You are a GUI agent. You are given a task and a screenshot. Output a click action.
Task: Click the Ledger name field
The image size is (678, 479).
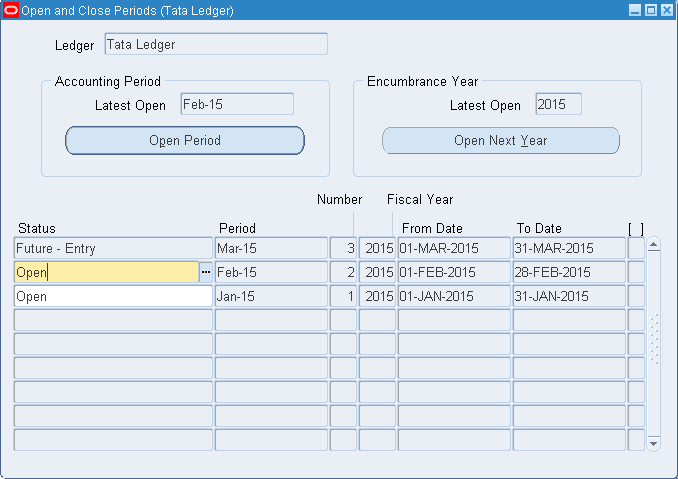(215, 45)
